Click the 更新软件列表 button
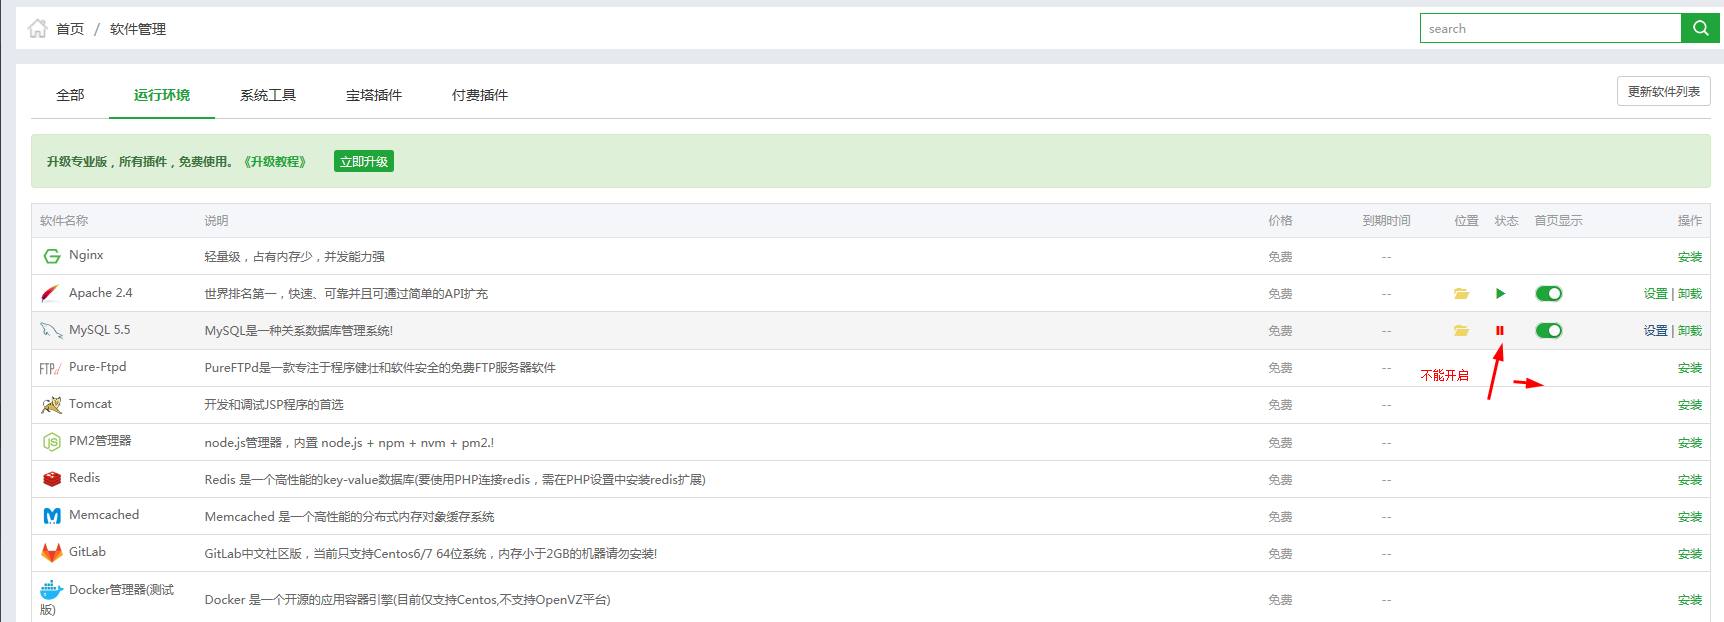 tap(1663, 91)
